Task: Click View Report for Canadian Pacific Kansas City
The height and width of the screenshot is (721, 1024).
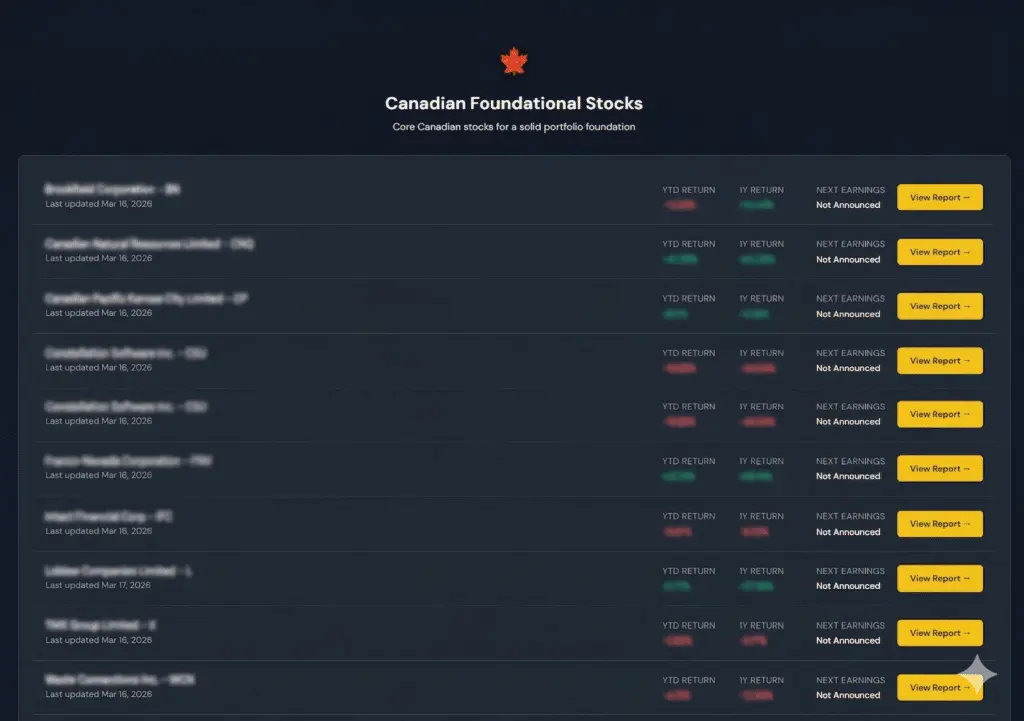Action: (939, 306)
